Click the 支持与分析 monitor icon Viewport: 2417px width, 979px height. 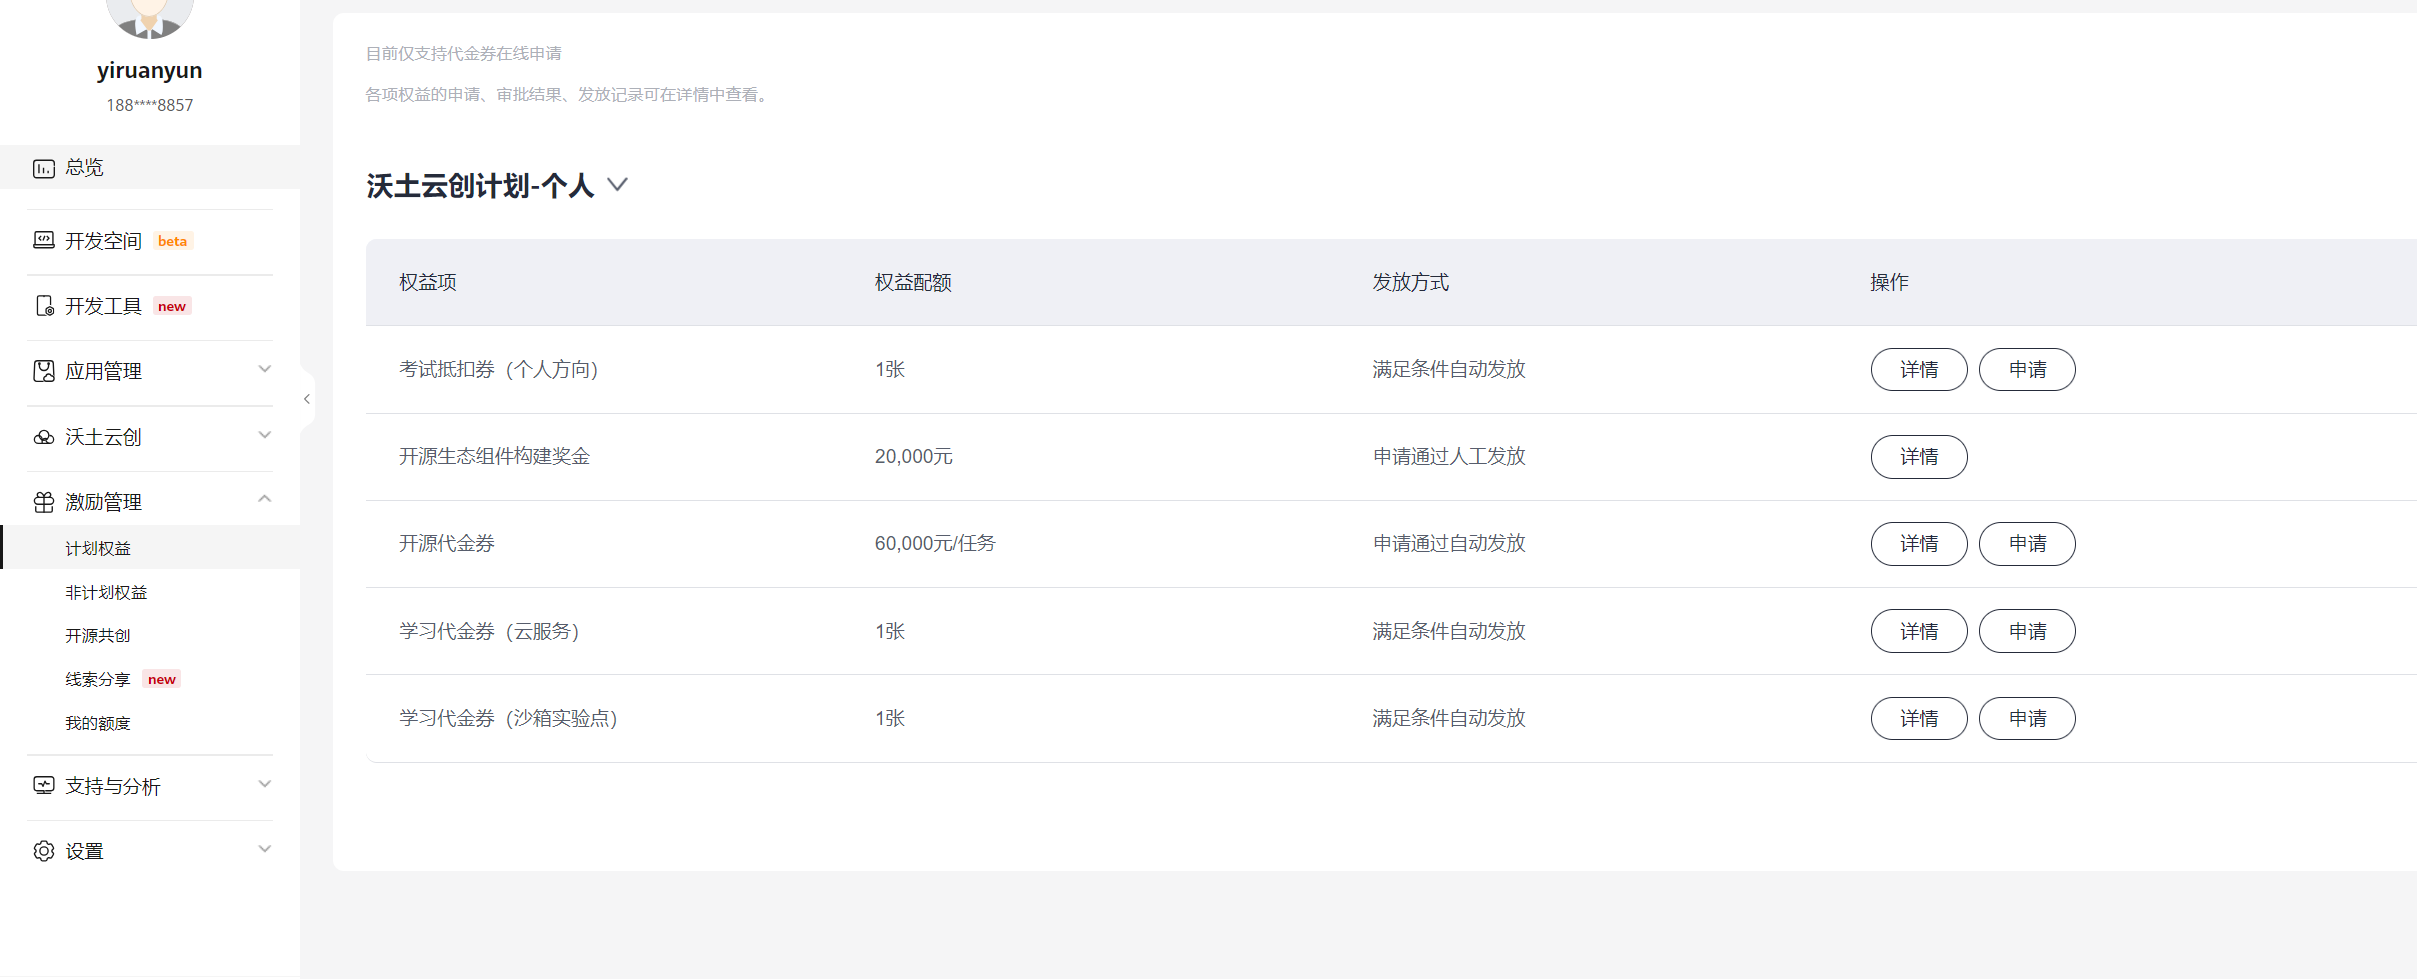(x=44, y=786)
